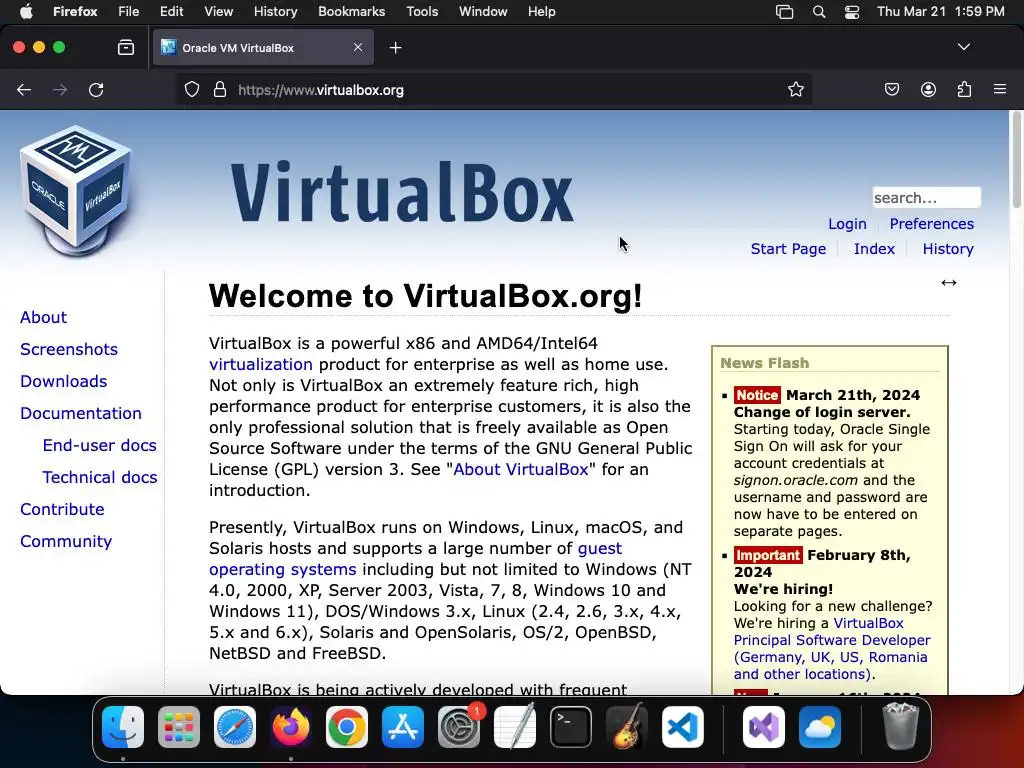Open the History menu in menu bar
The width and height of the screenshot is (1024, 768).
click(276, 12)
